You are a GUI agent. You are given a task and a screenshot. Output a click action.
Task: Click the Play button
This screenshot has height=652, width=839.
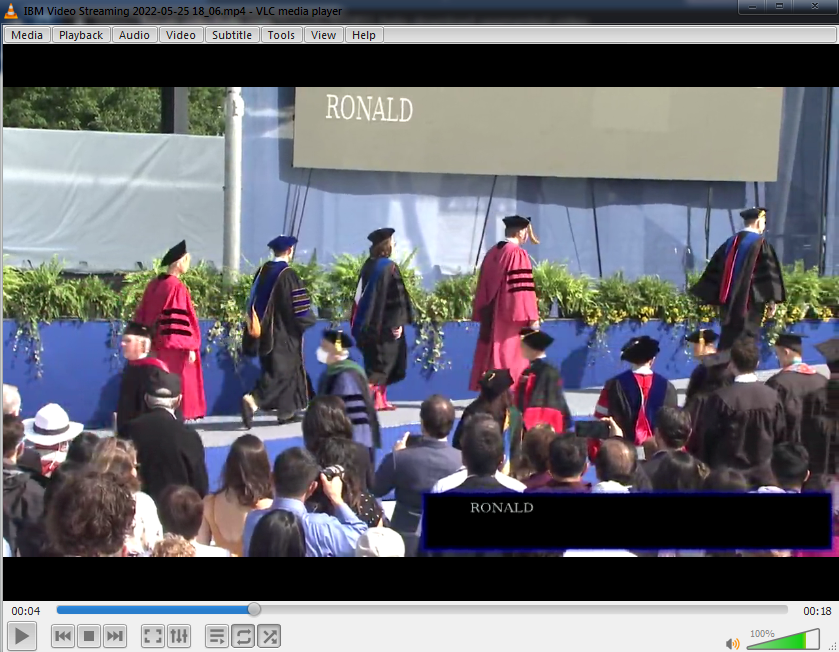(x=22, y=636)
